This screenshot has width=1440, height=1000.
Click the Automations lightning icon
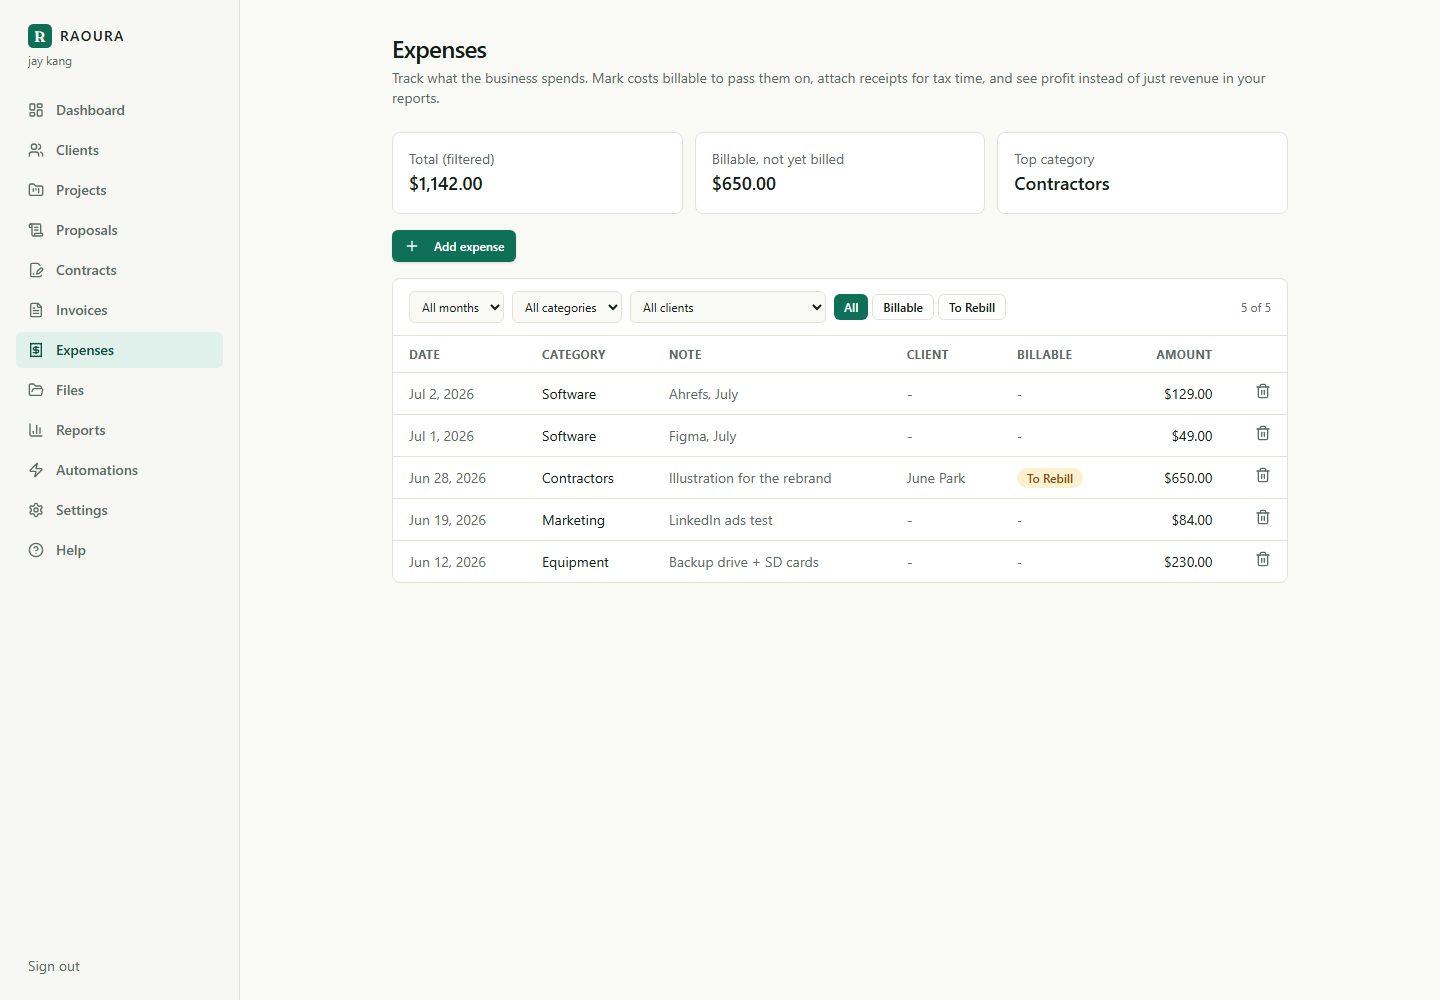(x=36, y=470)
